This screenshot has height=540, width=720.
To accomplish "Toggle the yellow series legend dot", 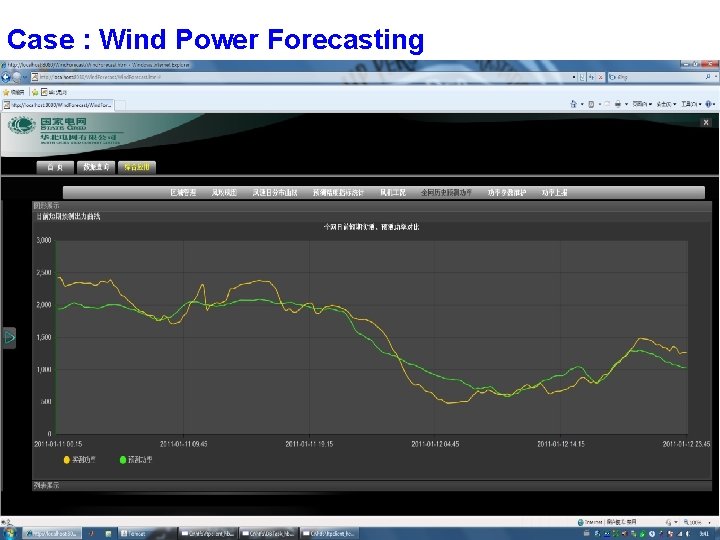I will pyautogui.click(x=67, y=460).
